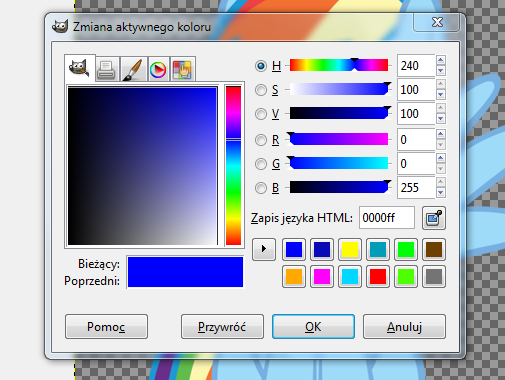Click the H value field showing 240
Image resolution: width=505 pixels, height=380 pixels.
coord(416,66)
